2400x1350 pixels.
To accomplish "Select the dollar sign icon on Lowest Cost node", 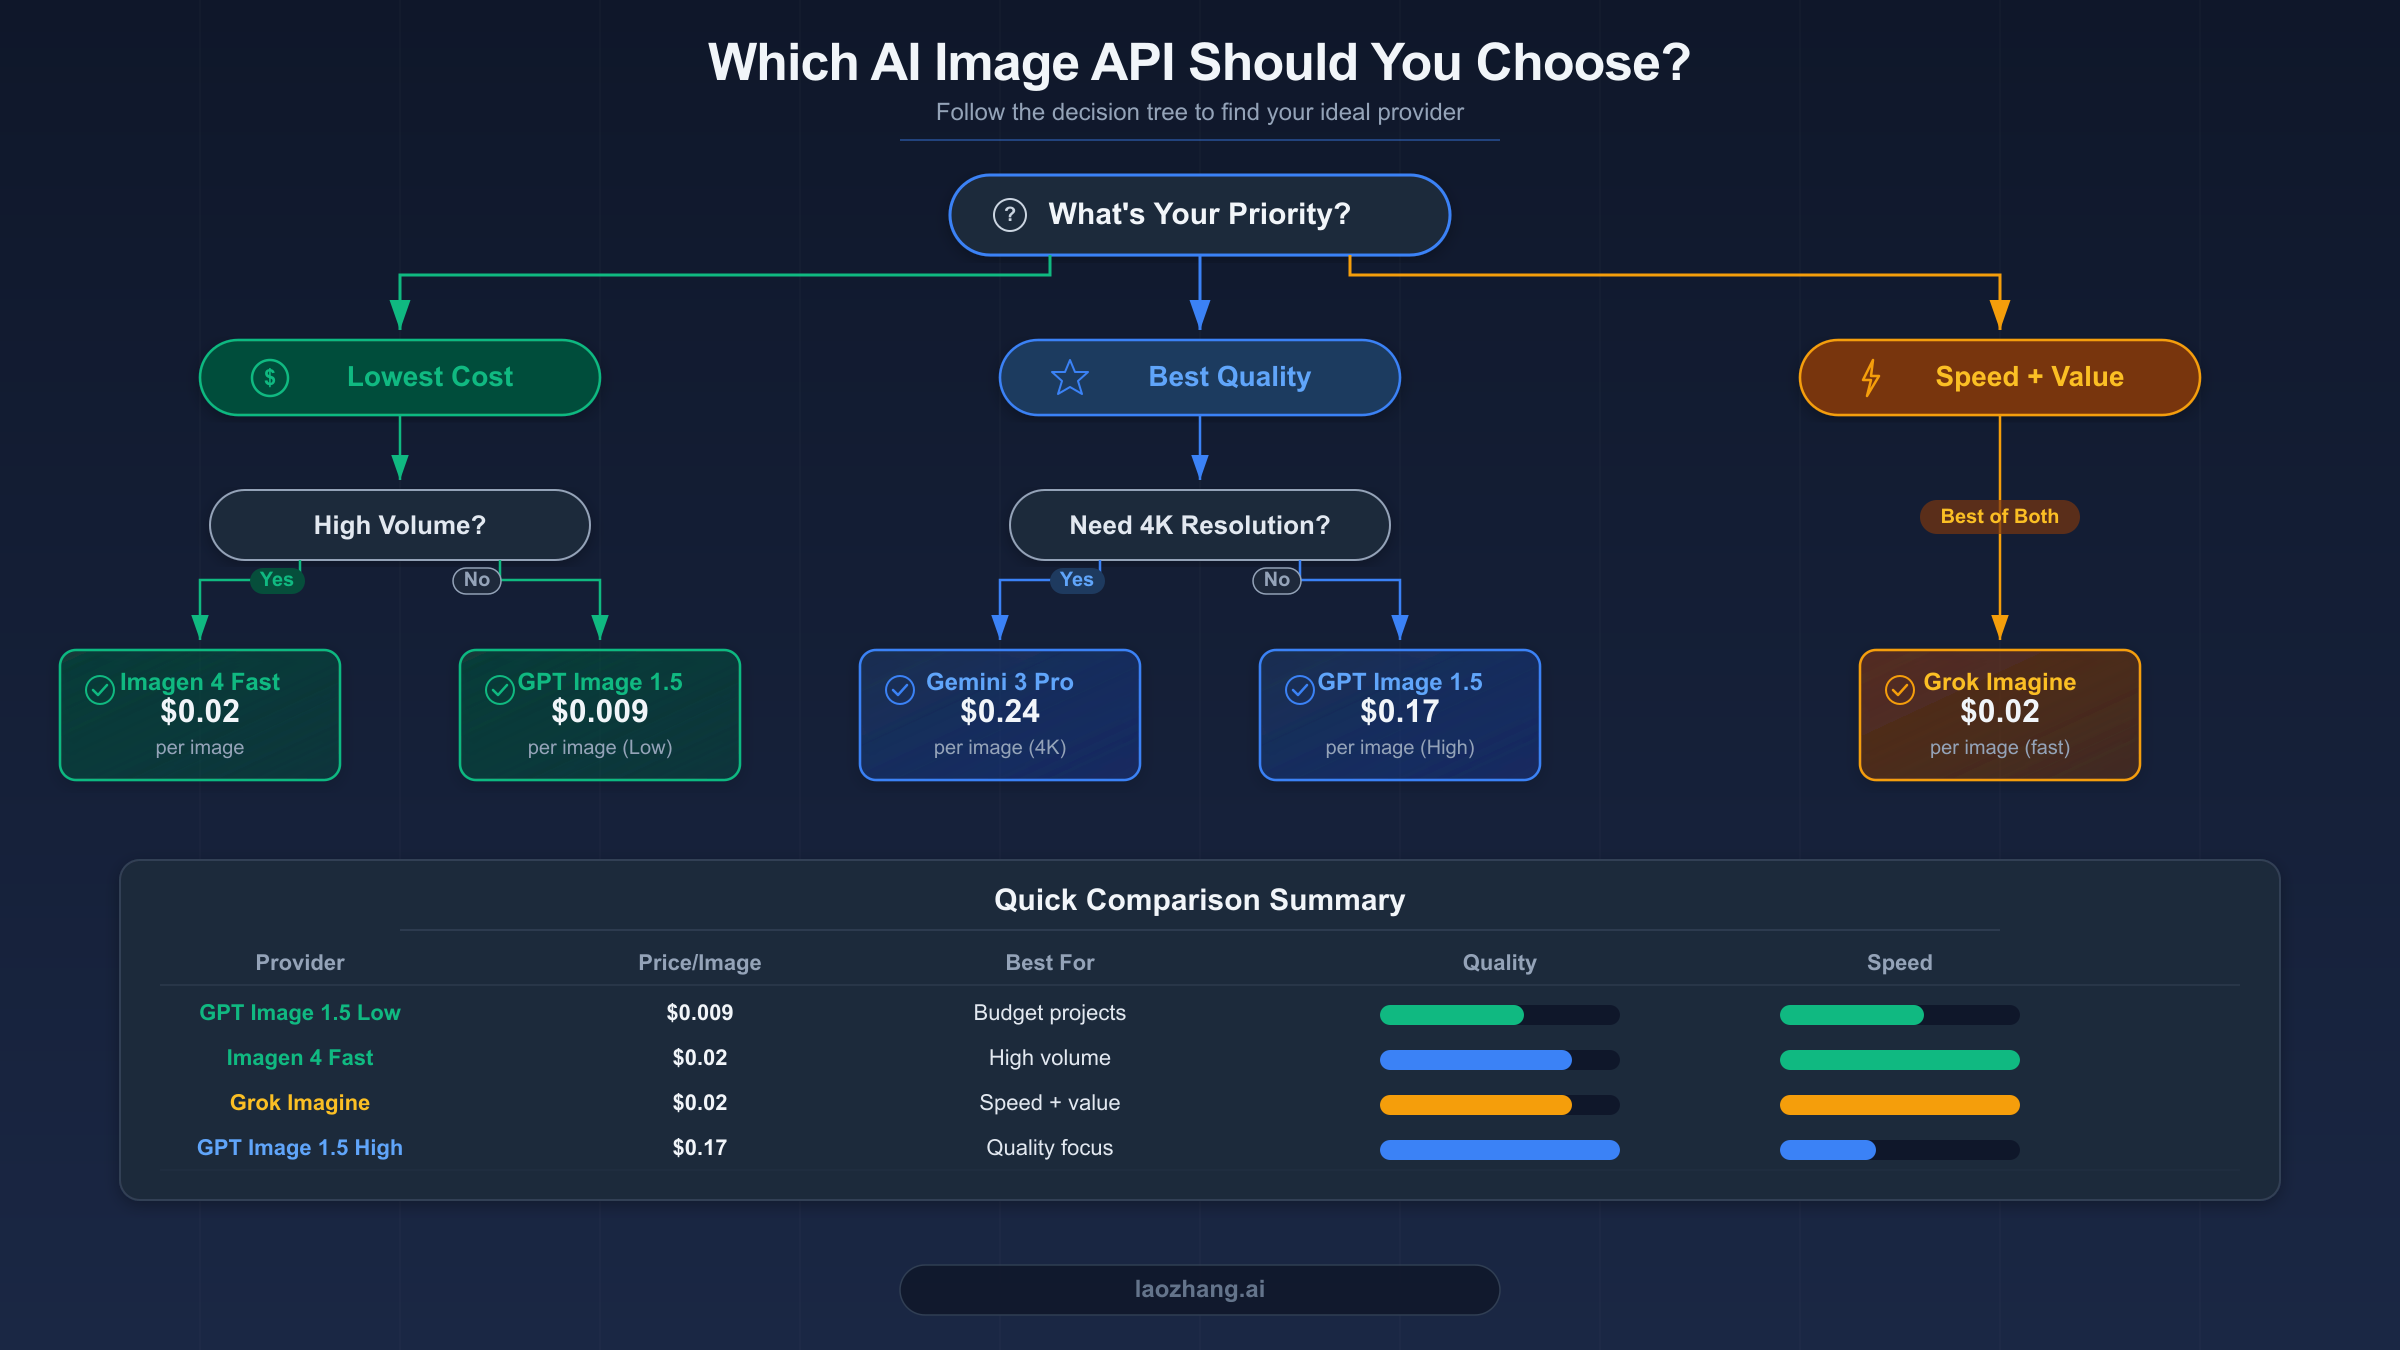I will (x=269, y=377).
